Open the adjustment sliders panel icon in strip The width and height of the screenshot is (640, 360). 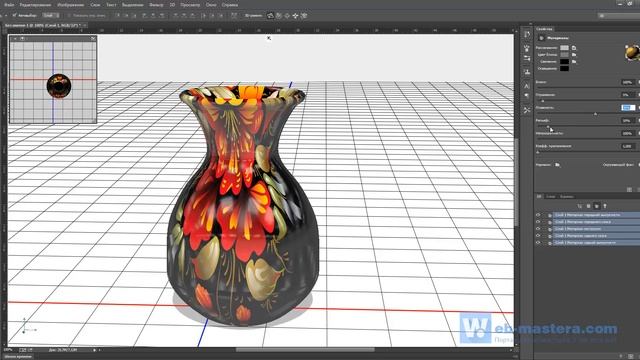527,59
